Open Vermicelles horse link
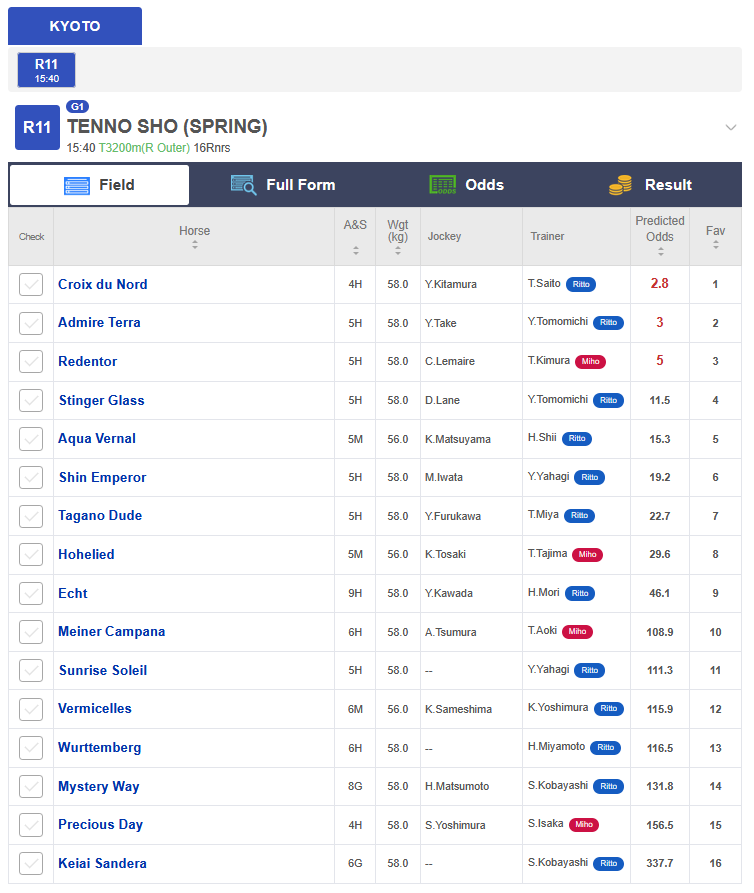This screenshot has width=754, height=893. click(x=95, y=708)
